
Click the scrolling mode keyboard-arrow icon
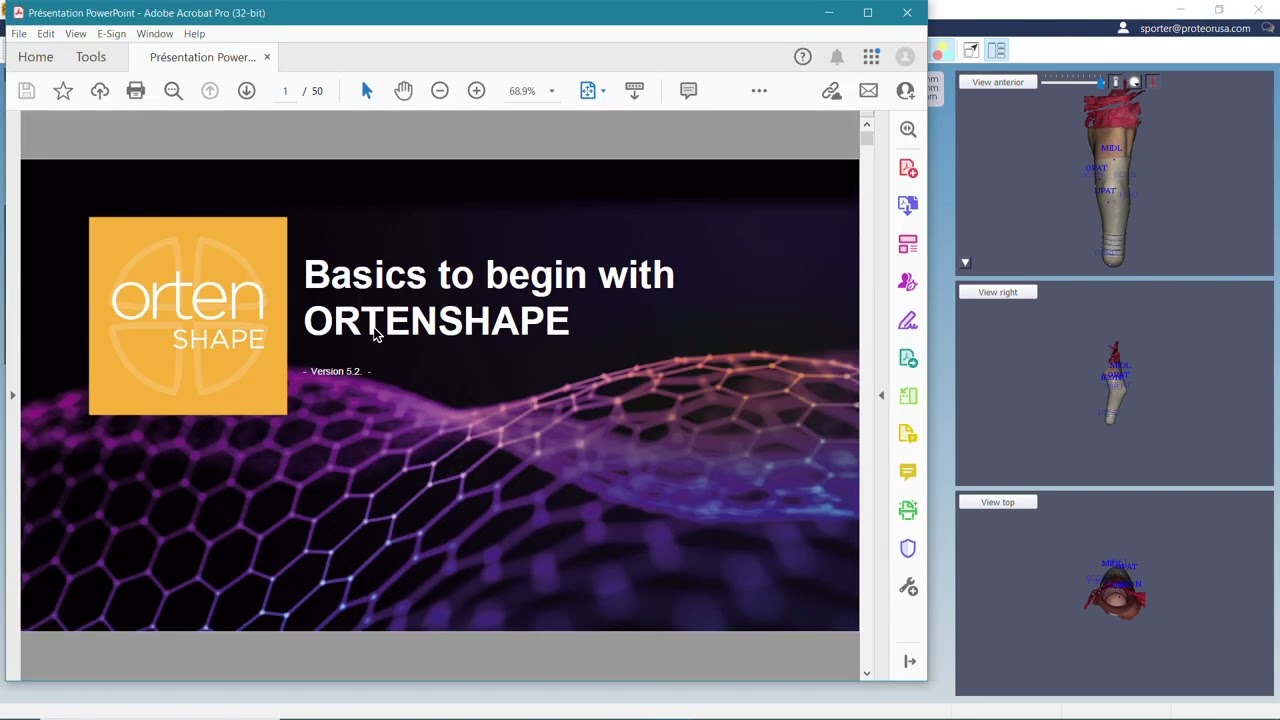click(634, 91)
